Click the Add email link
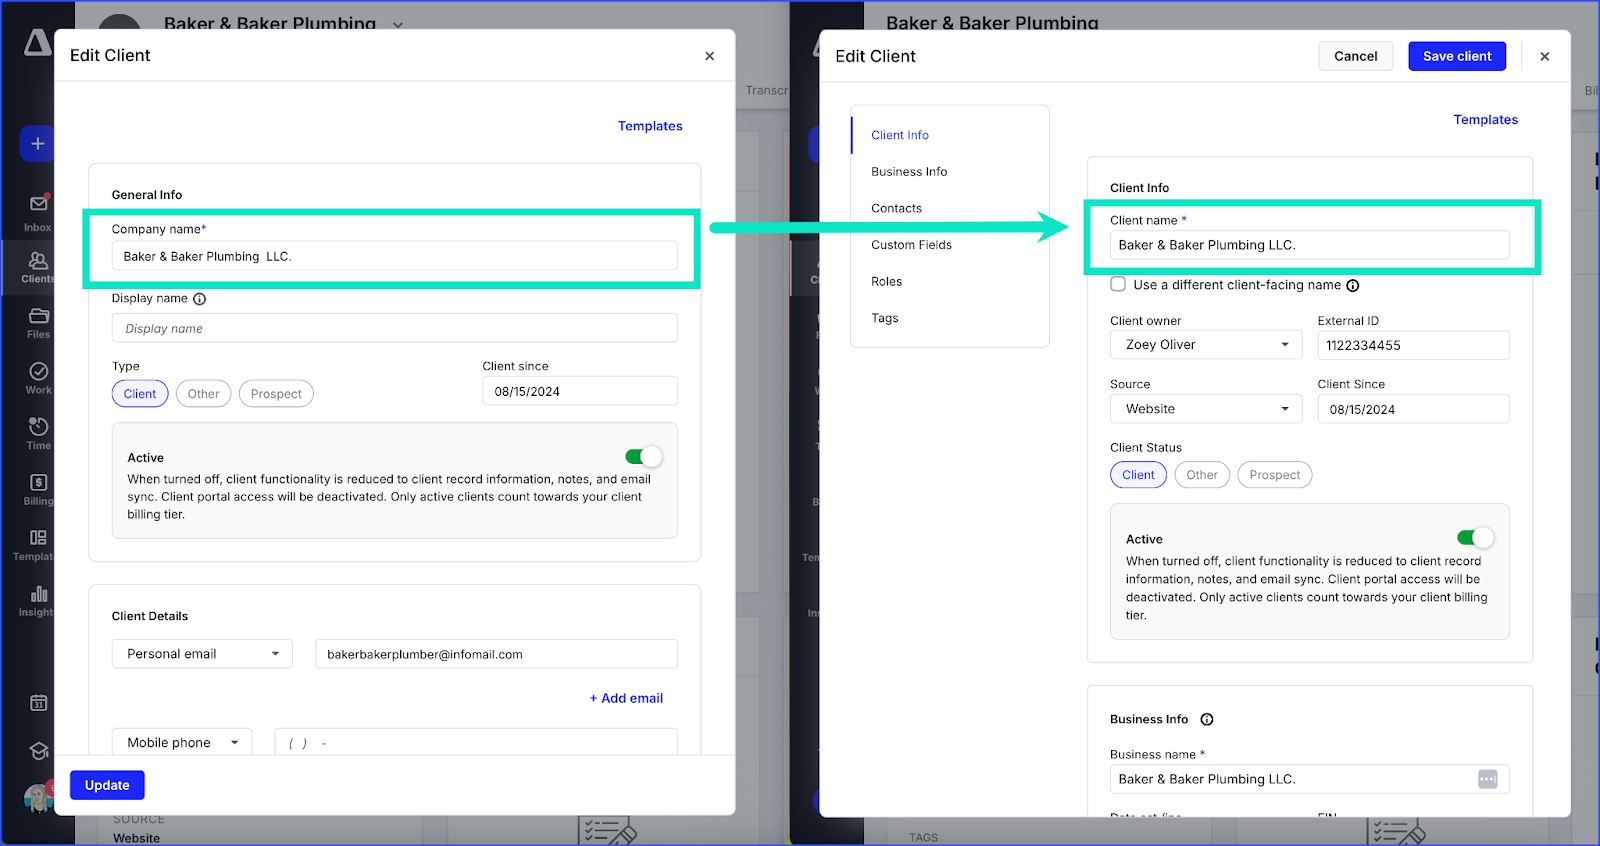The height and width of the screenshot is (846, 1600). click(x=626, y=698)
